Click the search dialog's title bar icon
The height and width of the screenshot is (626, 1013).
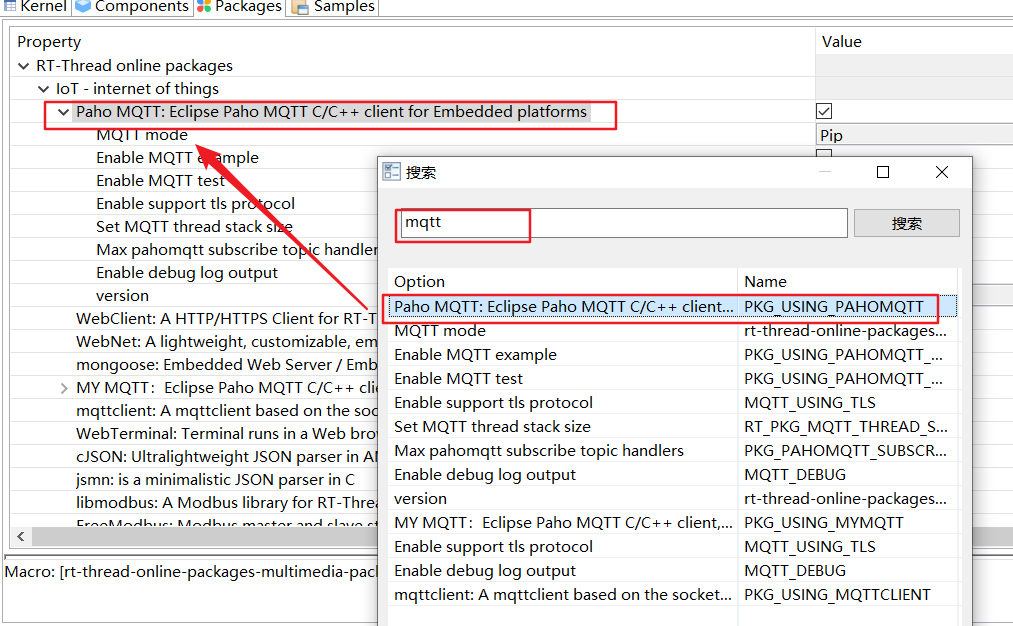[392, 172]
